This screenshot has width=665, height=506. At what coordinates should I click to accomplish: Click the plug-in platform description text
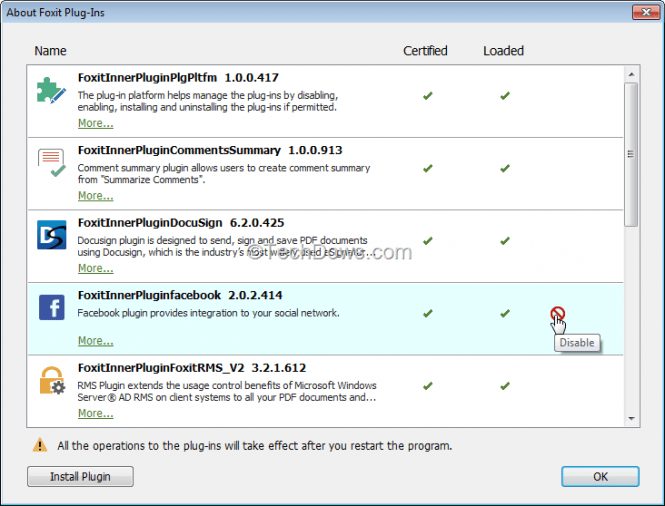pos(208,101)
